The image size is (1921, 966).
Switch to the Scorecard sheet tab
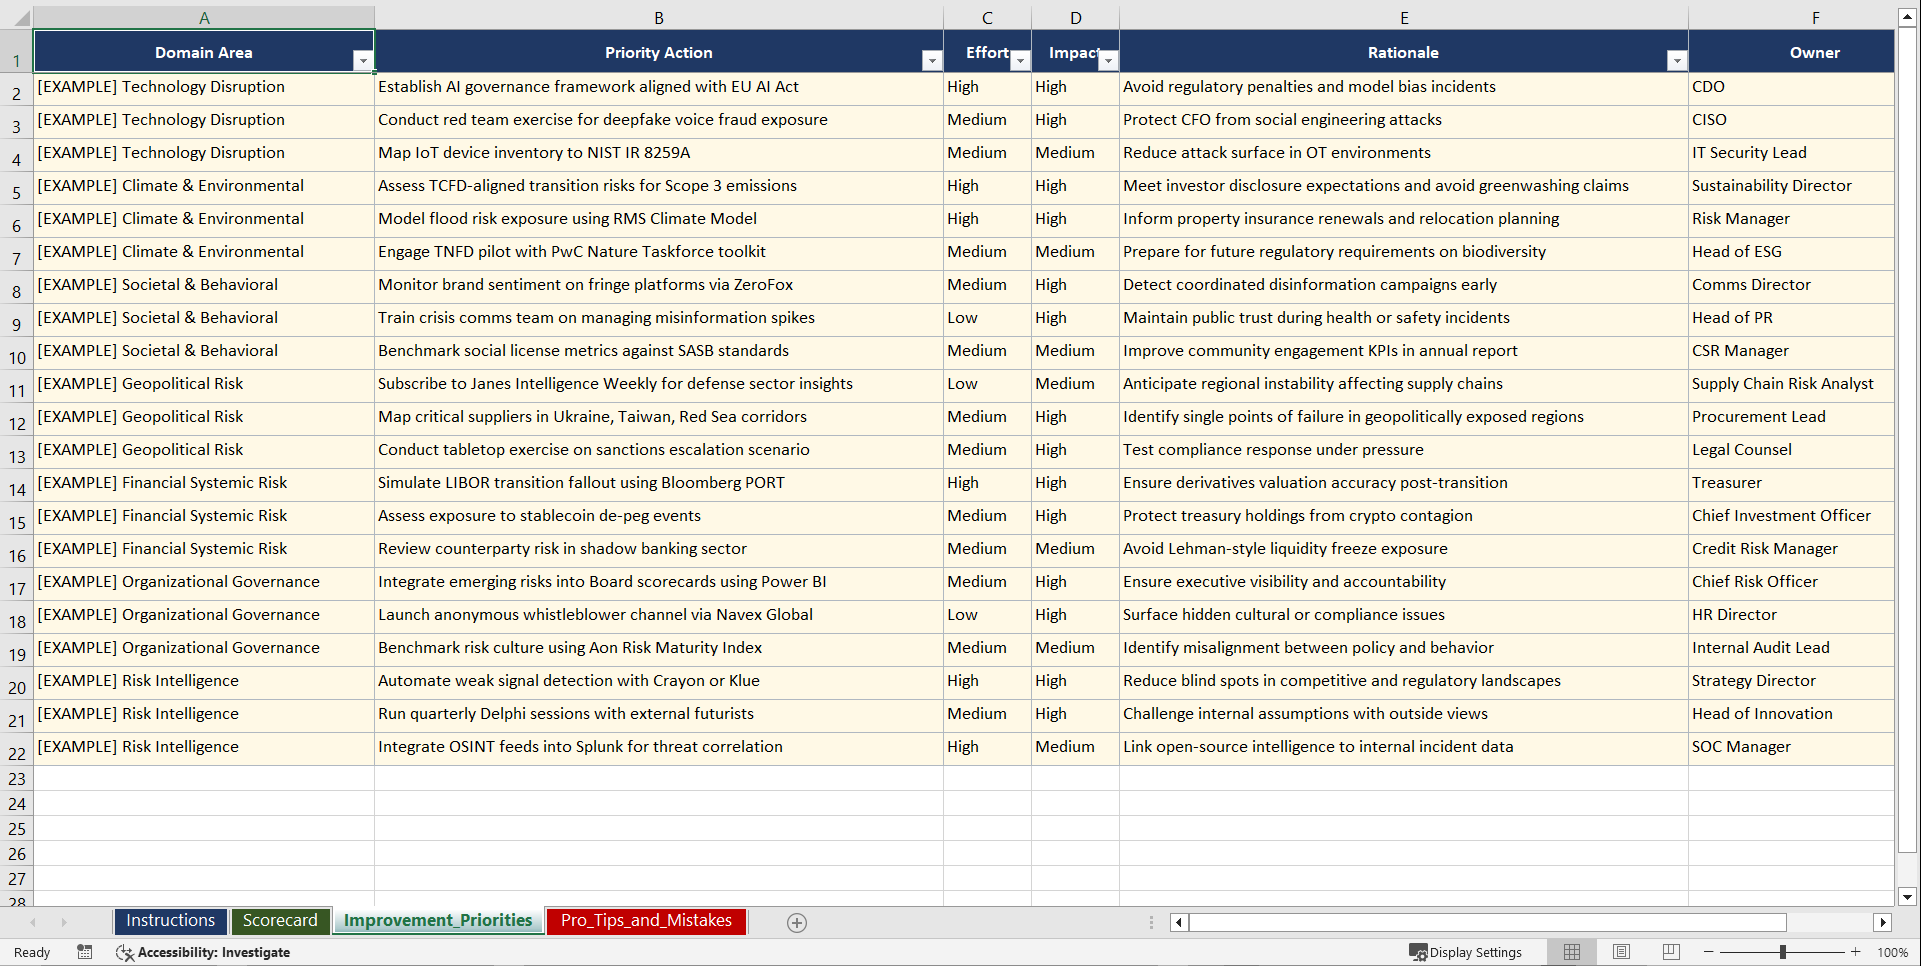tap(280, 920)
